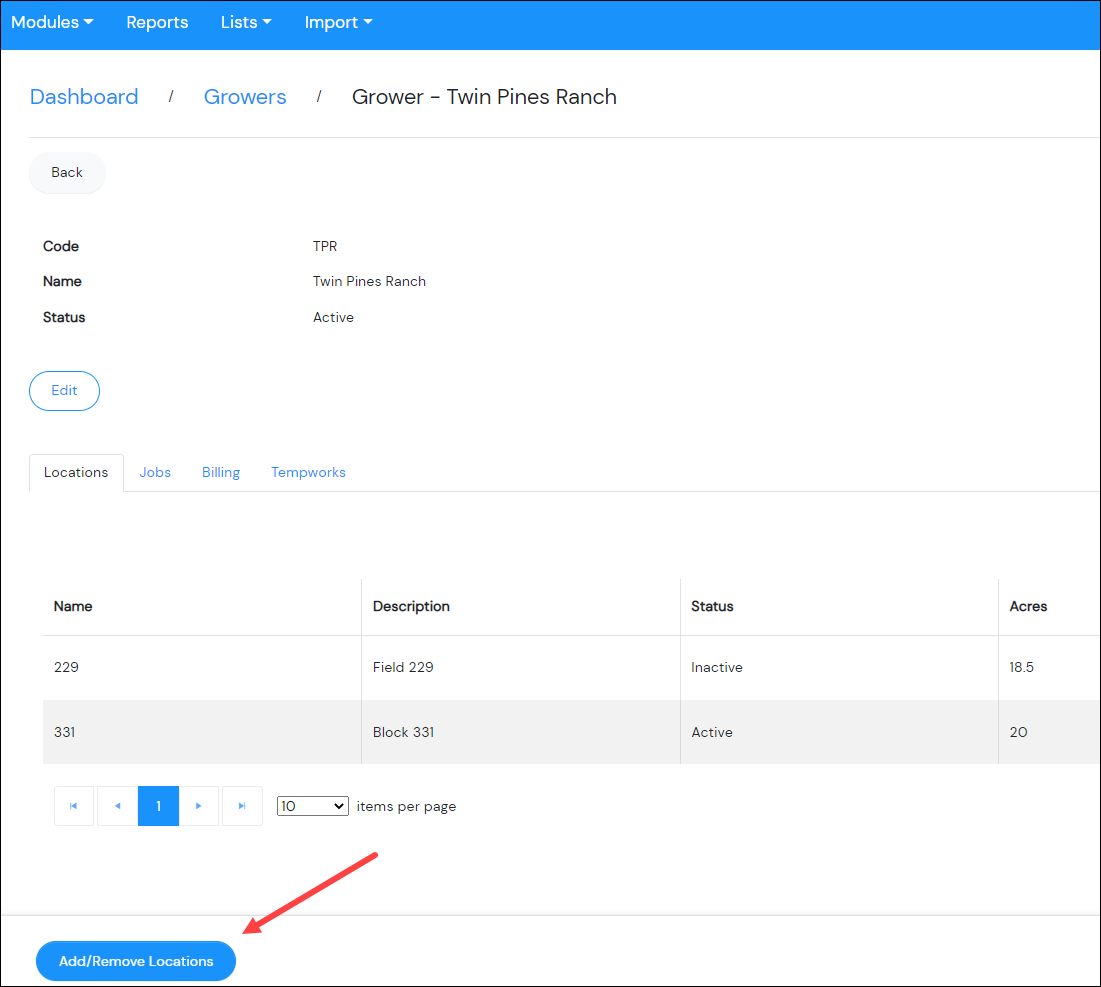Screen dimensions: 1101x987
Task: Switch to the Jobs tab
Action: click(x=155, y=472)
